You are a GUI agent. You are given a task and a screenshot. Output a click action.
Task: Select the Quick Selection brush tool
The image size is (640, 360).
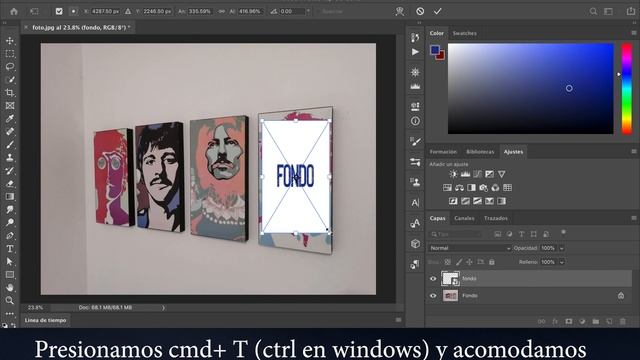[10, 80]
